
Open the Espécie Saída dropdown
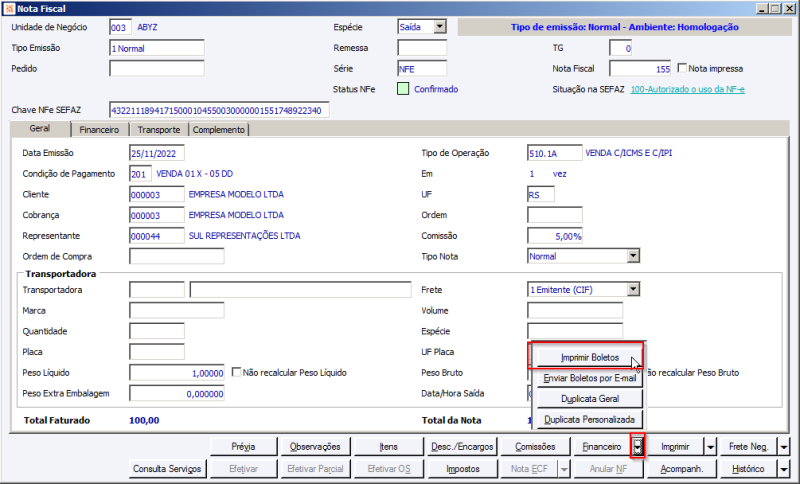click(x=440, y=27)
